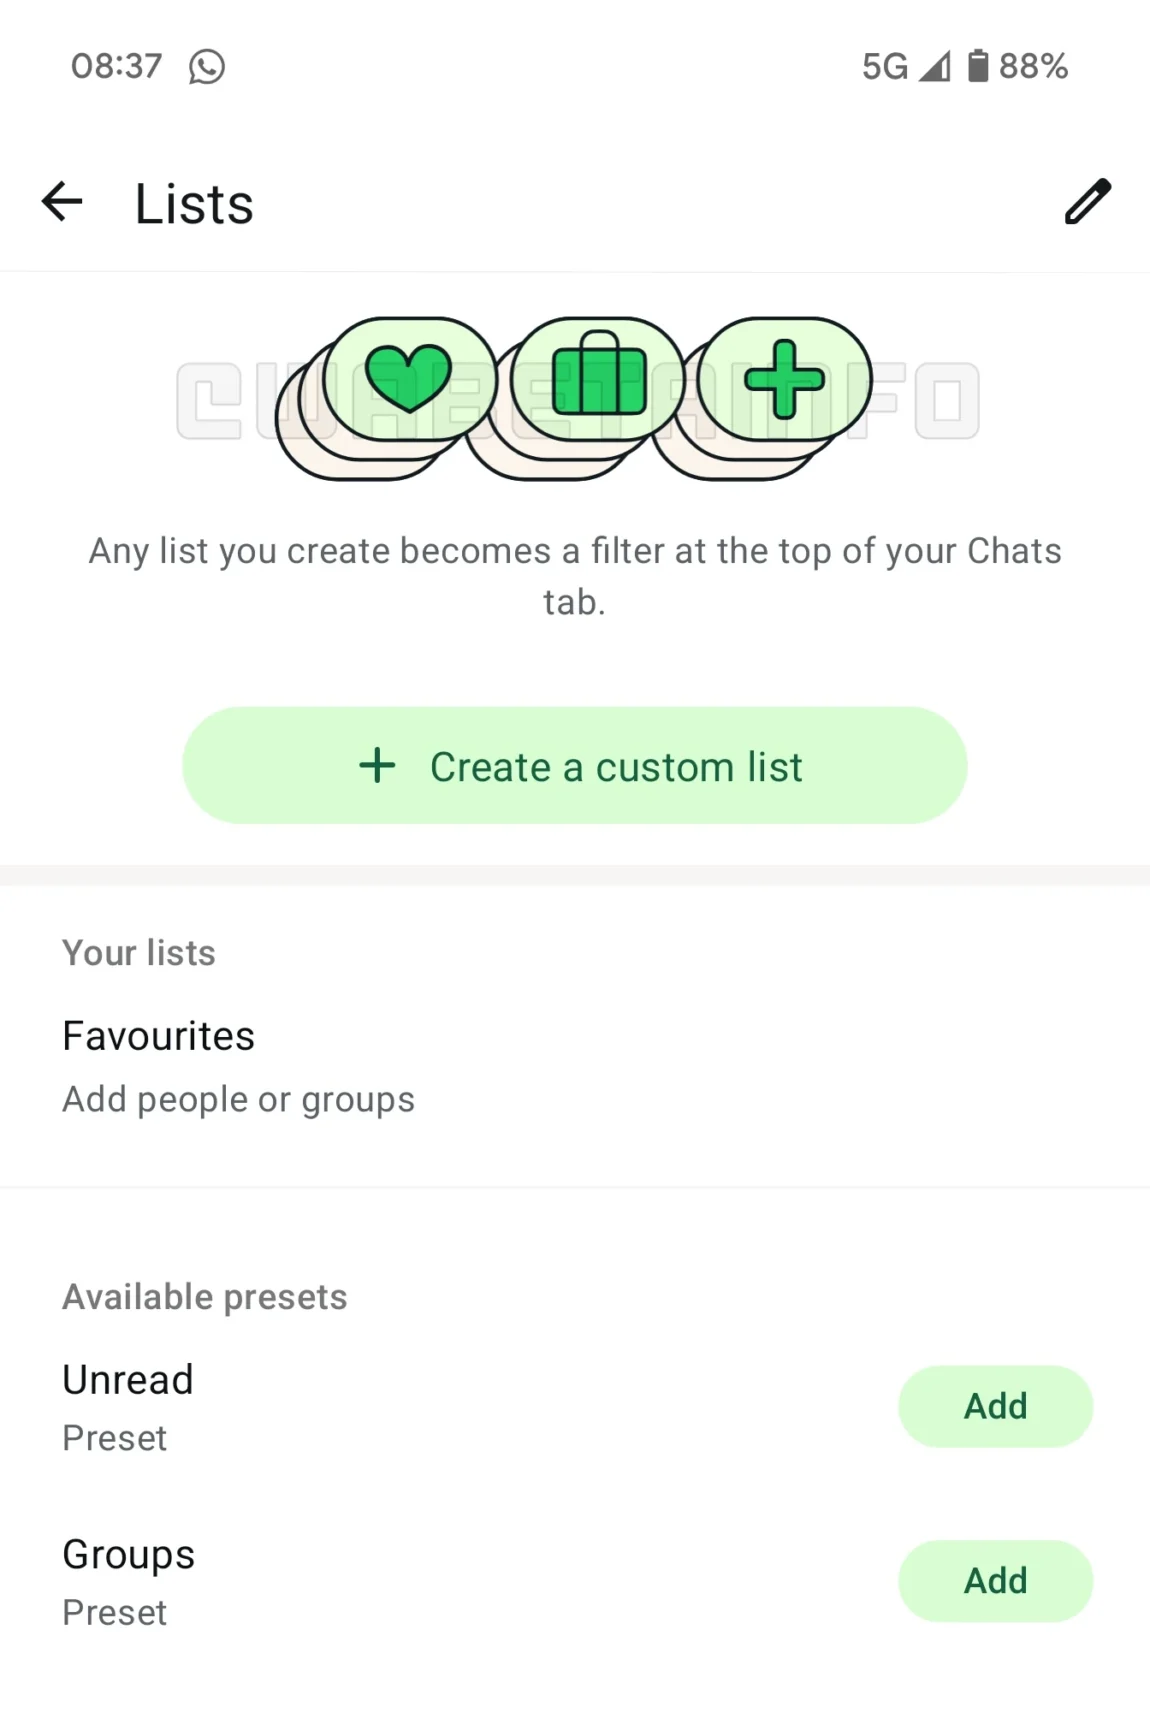The width and height of the screenshot is (1150, 1725).
Task: Select the Groups preset row label
Action: click(x=129, y=1555)
